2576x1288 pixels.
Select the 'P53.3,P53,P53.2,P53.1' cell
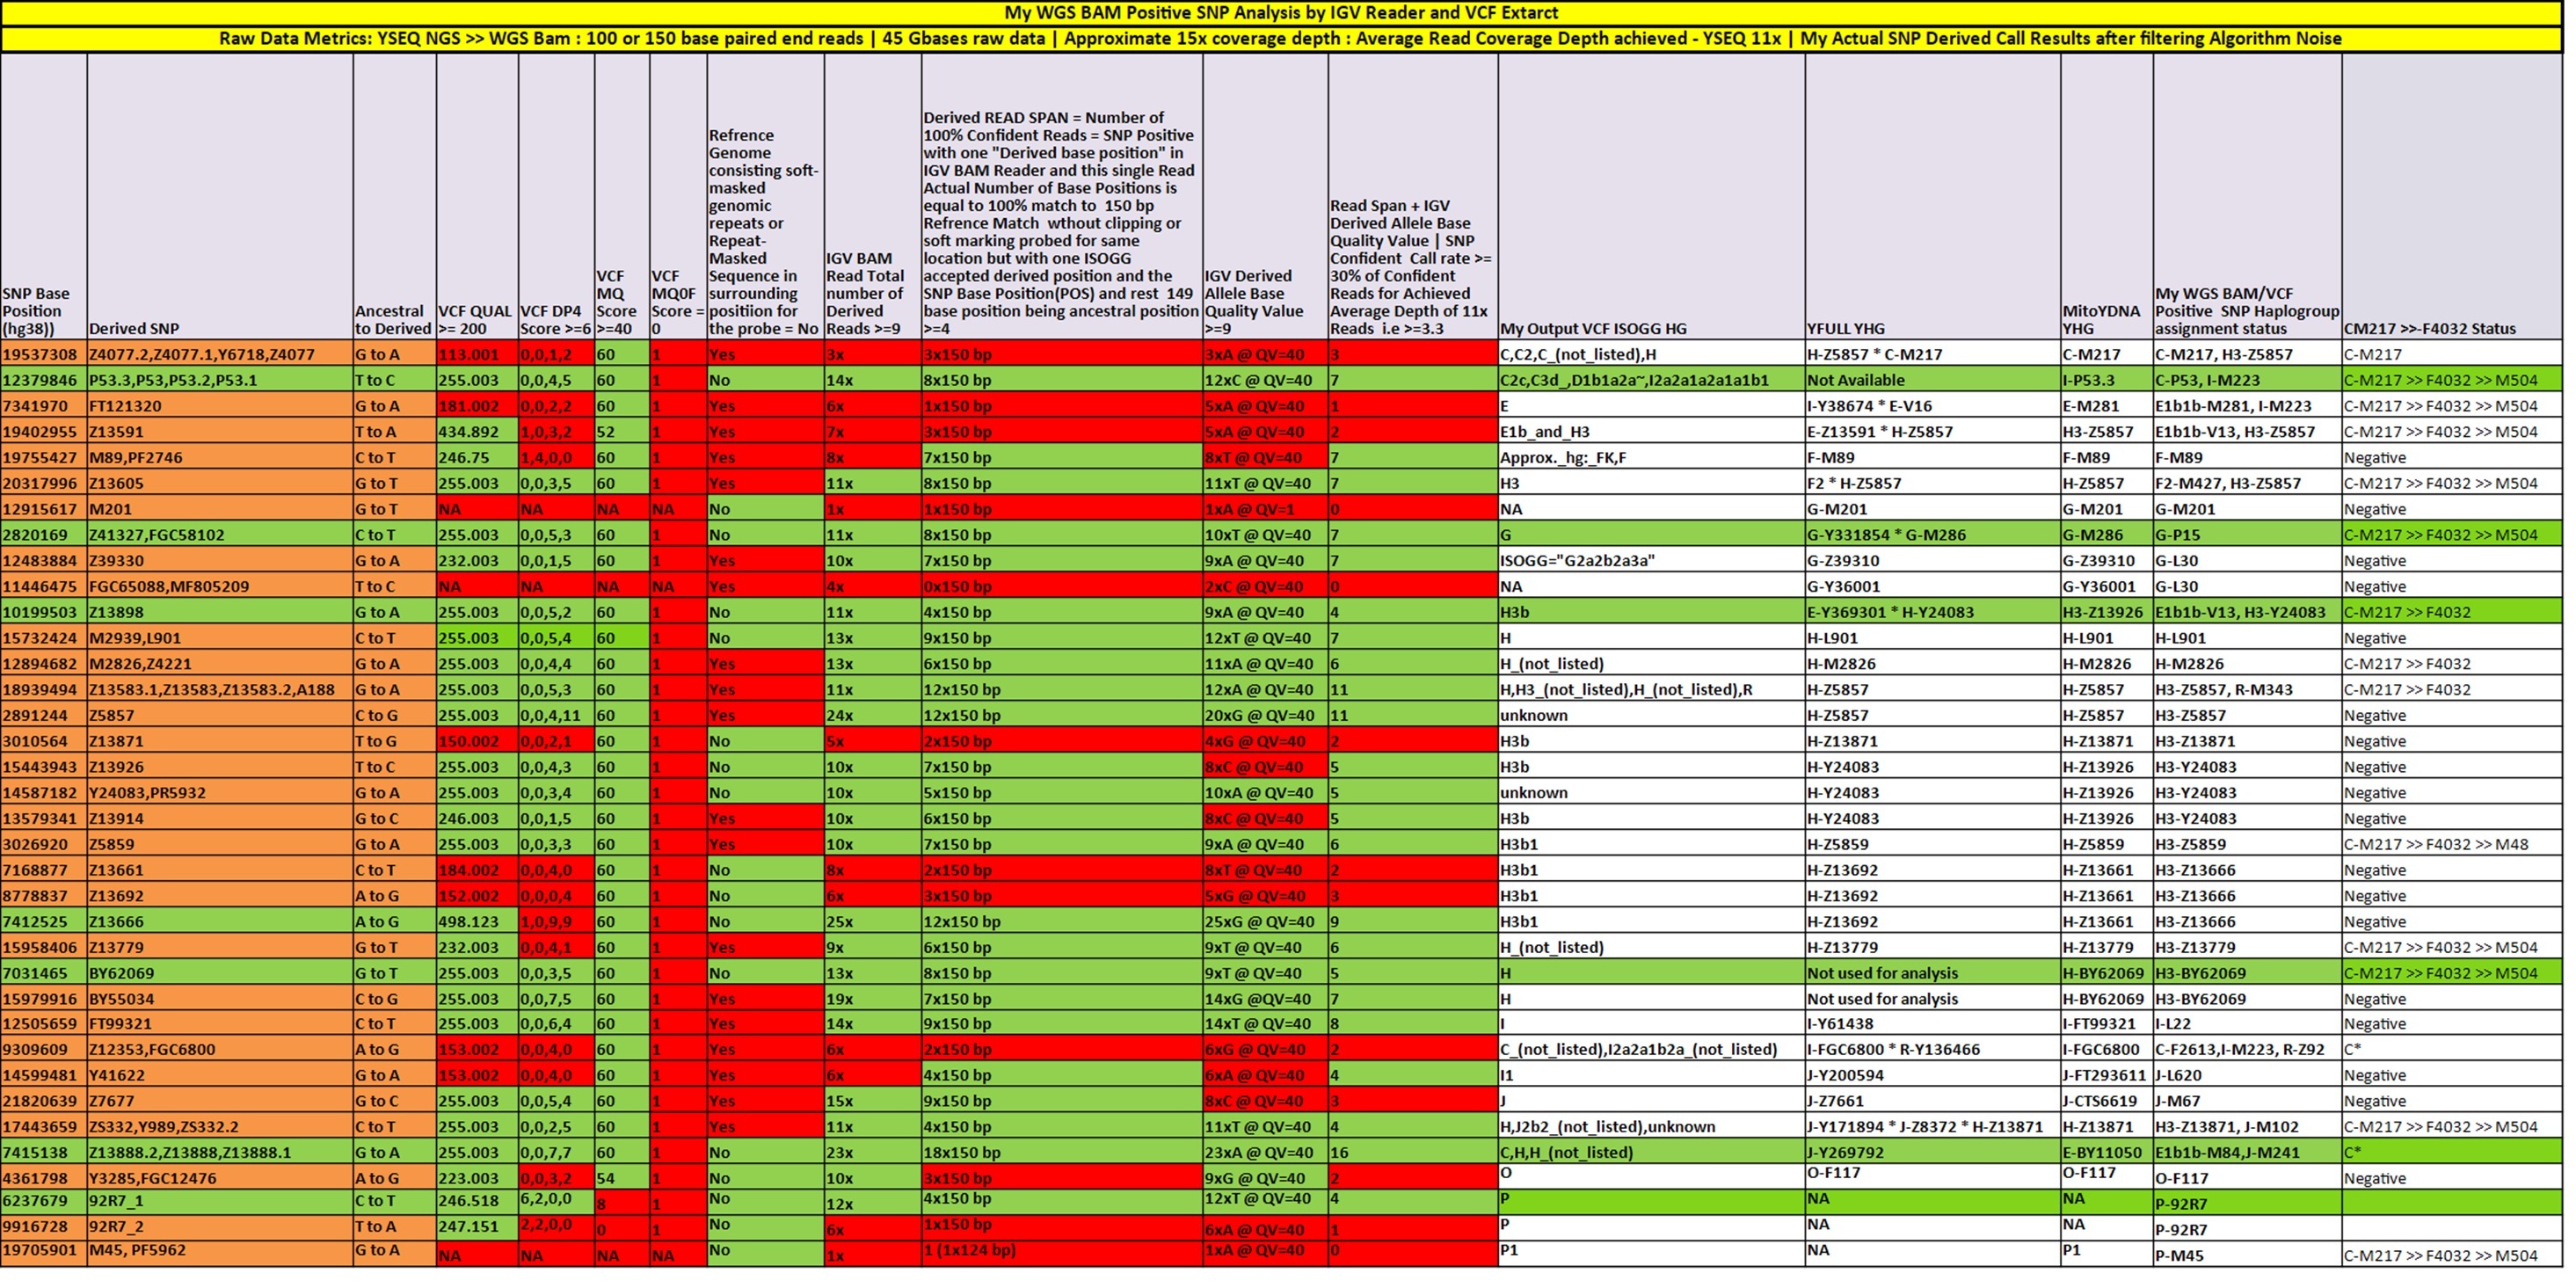pyautogui.click(x=220, y=380)
